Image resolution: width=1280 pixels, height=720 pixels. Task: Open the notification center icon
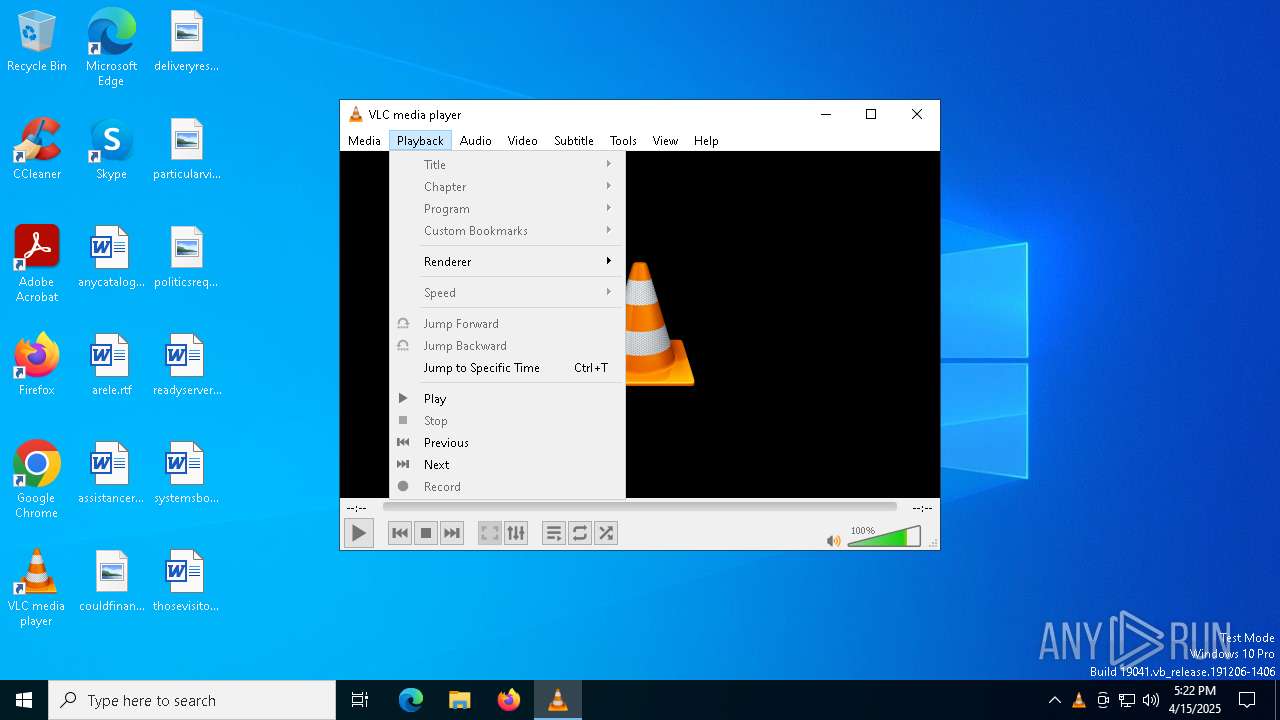(x=1247, y=700)
